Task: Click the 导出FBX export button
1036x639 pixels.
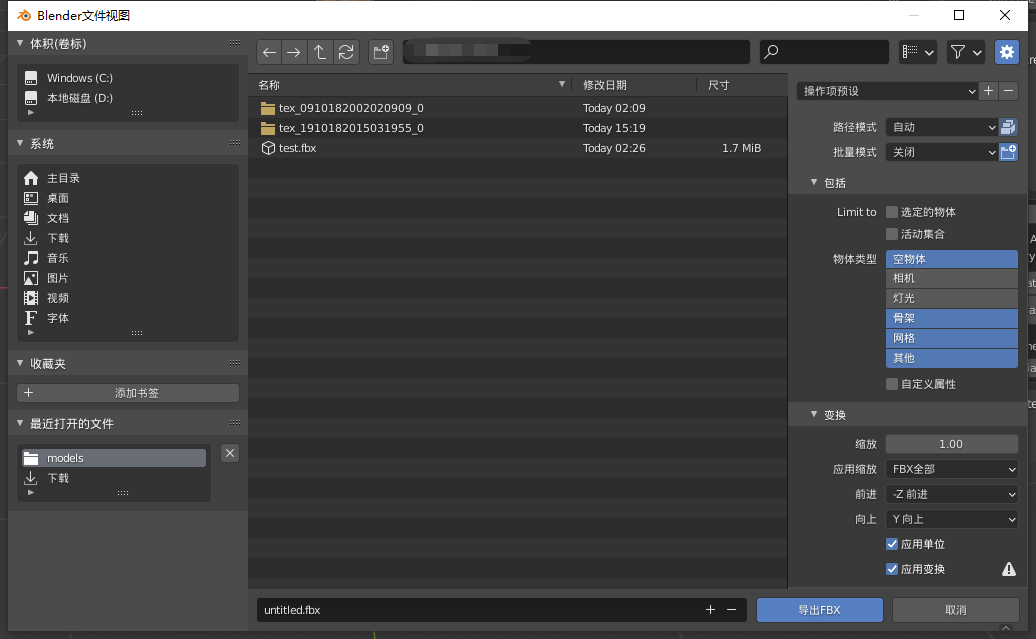Action: click(x=819, y=609)
